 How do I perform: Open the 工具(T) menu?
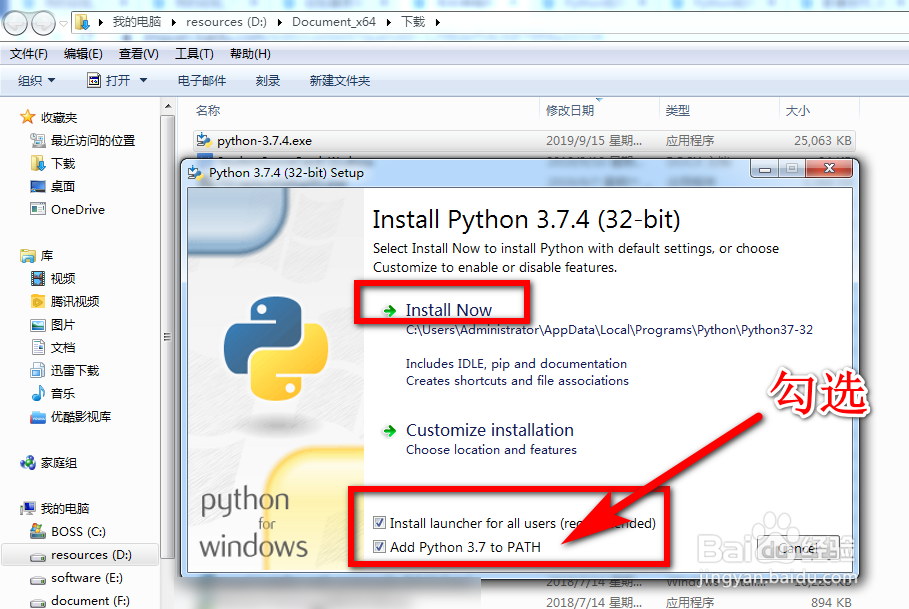pos(194,54)
